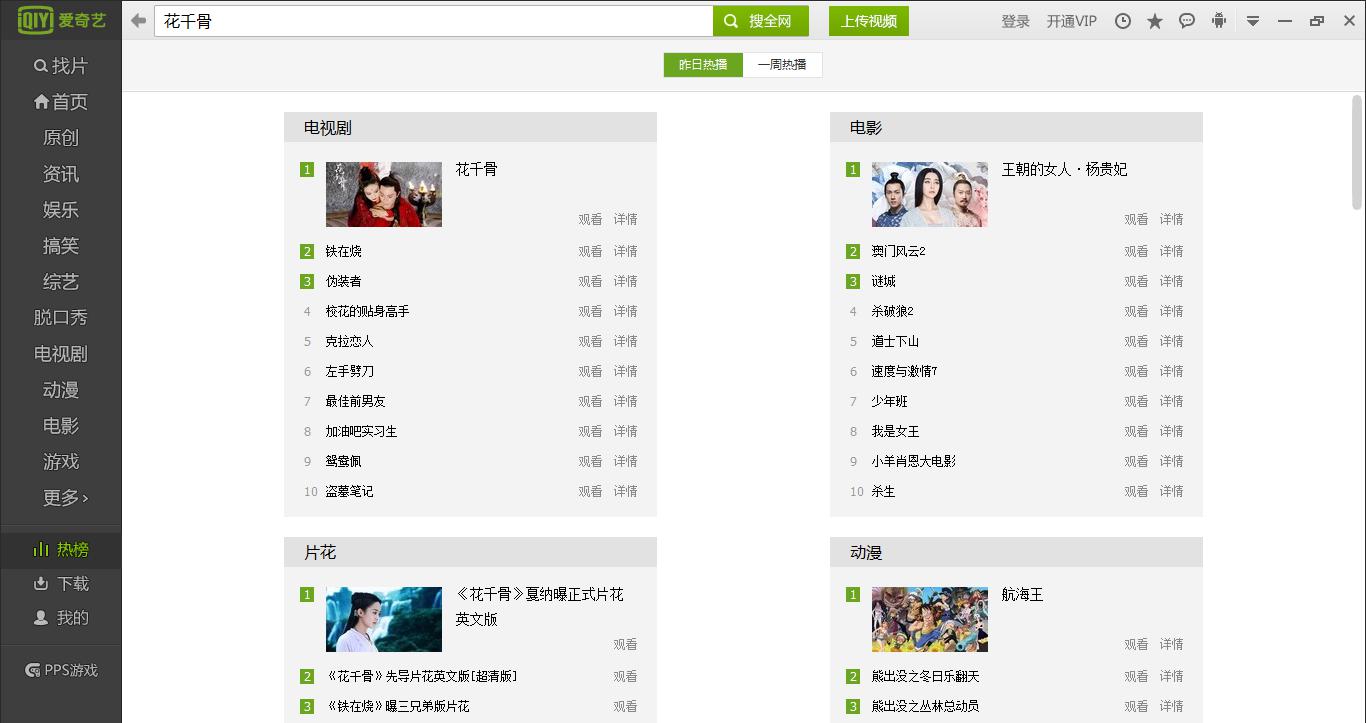Open 熊出没之冬日乐翻天 in the anime list

pyautogui.click(x=925, y=676)
